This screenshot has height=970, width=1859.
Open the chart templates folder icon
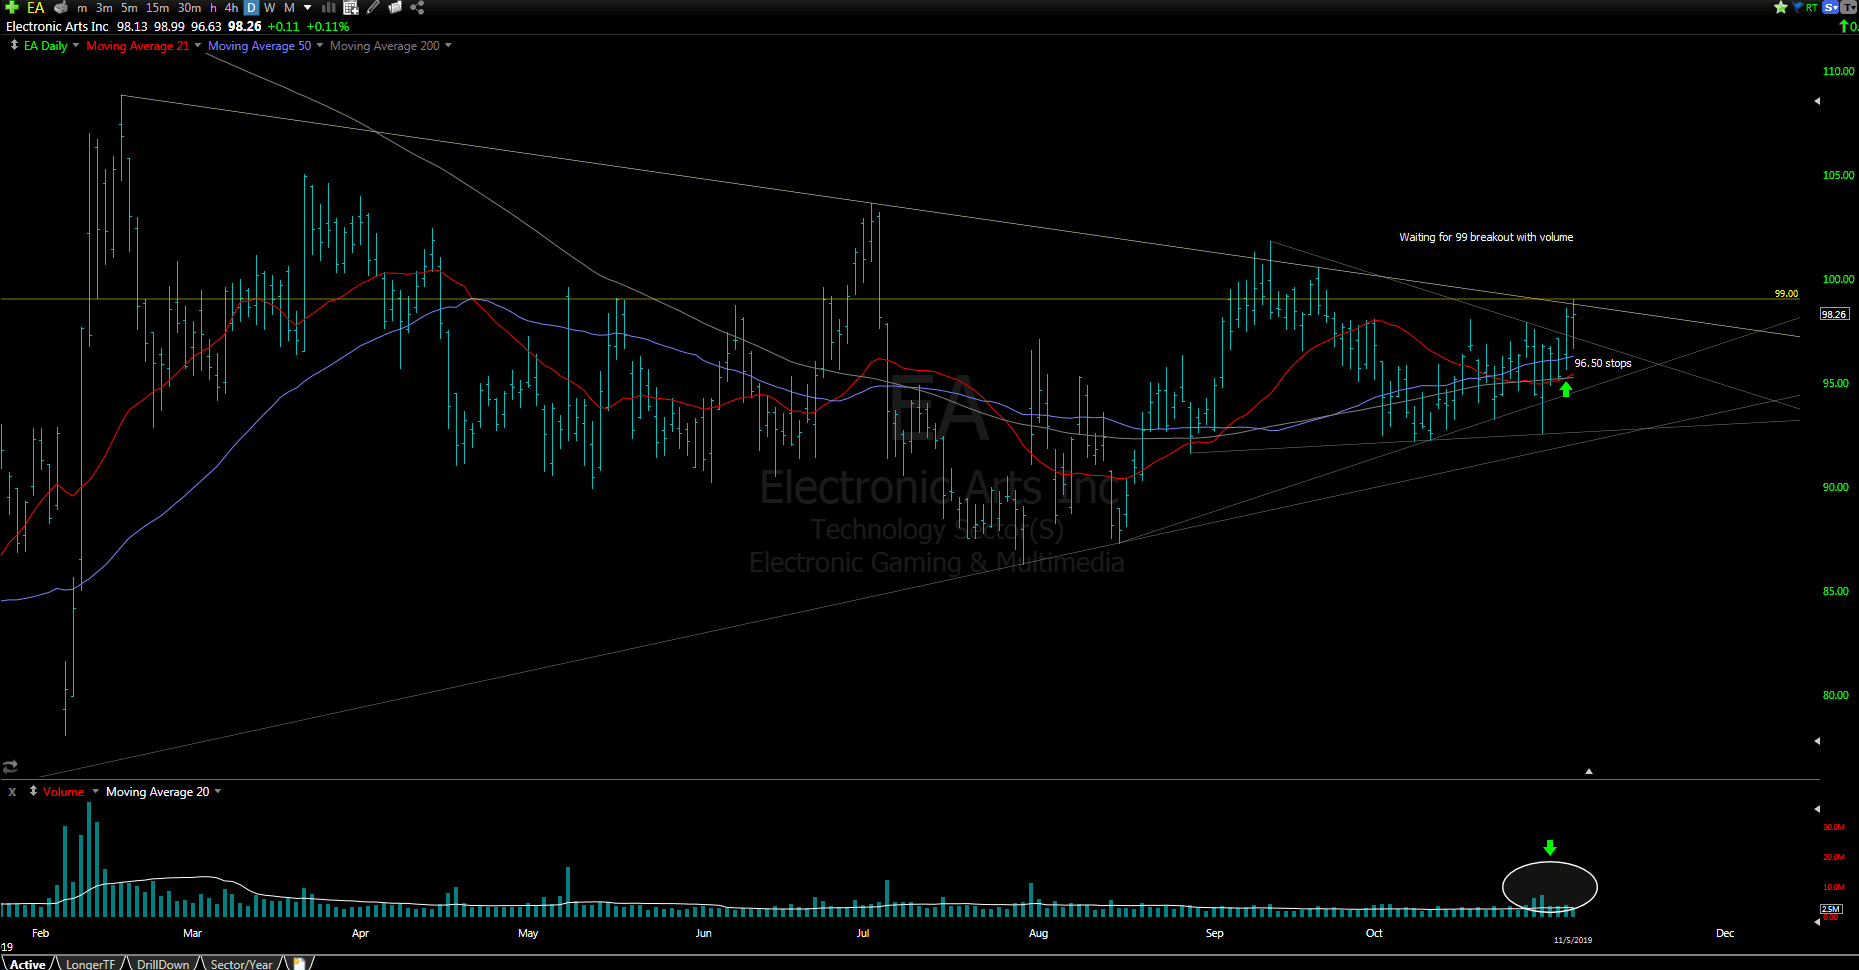(x=395, y=7)
